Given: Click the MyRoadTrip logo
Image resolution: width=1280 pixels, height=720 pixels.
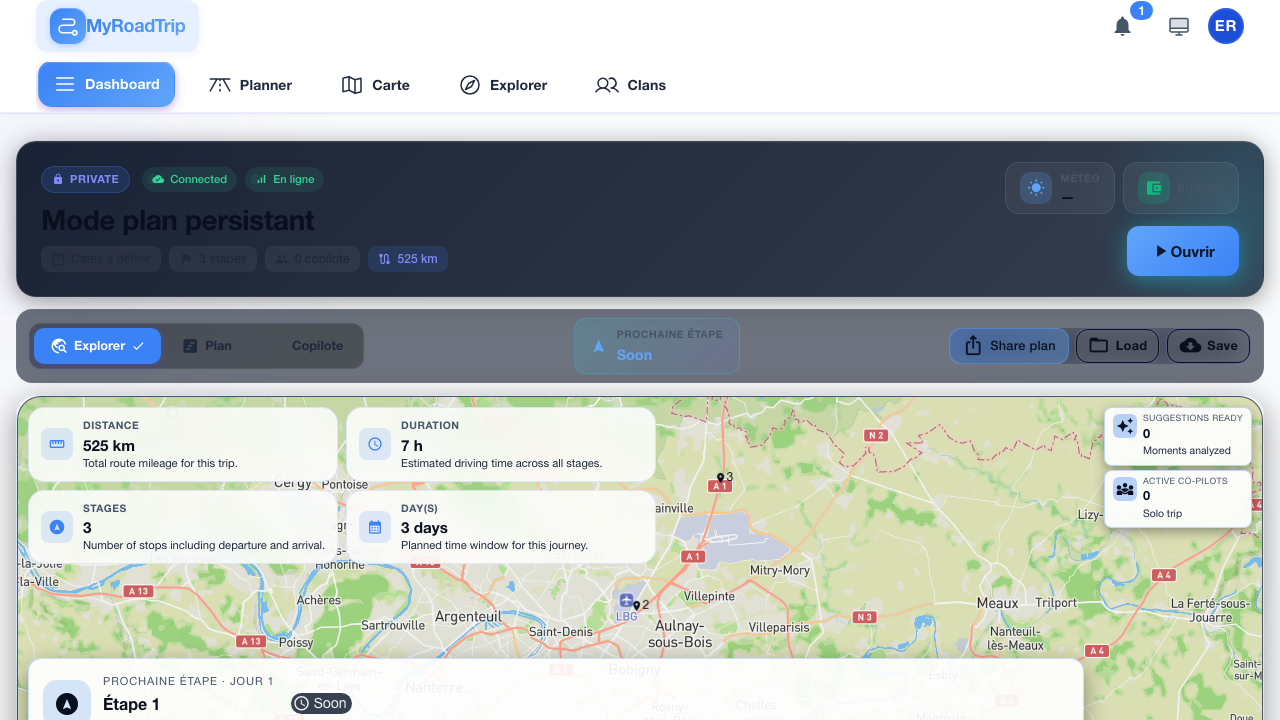Looking at the screenshot, I should (118, 26).
